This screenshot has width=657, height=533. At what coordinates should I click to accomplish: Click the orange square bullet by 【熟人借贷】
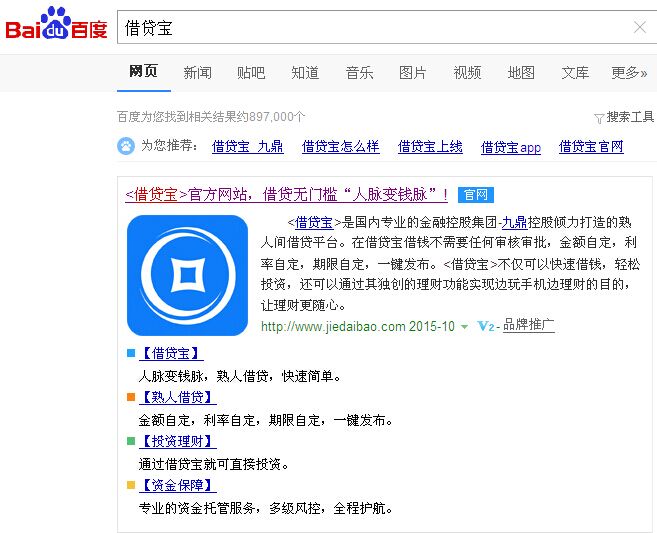[x=131, y=397]
